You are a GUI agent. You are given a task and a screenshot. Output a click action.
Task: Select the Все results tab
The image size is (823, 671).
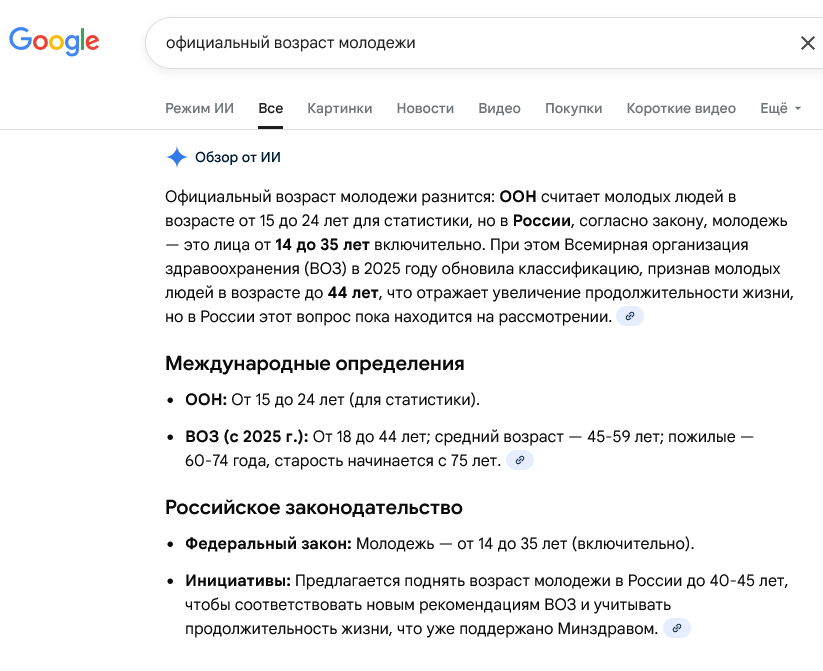click(x=270, y=108)
